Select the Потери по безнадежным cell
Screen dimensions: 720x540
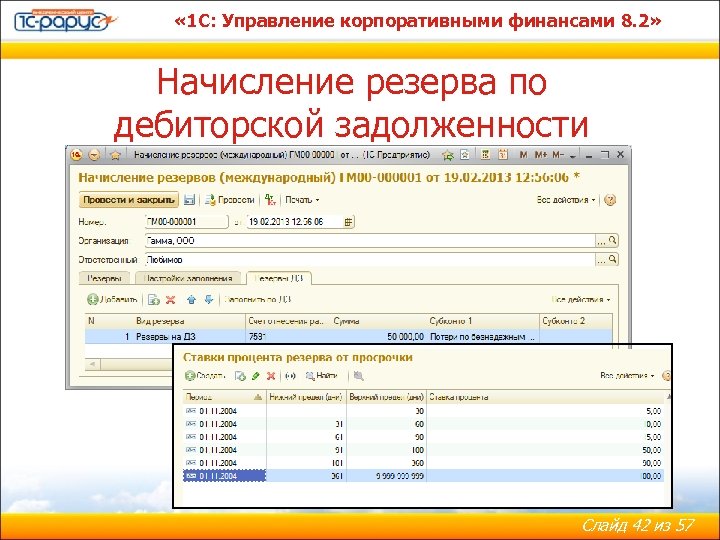[483, 337]
